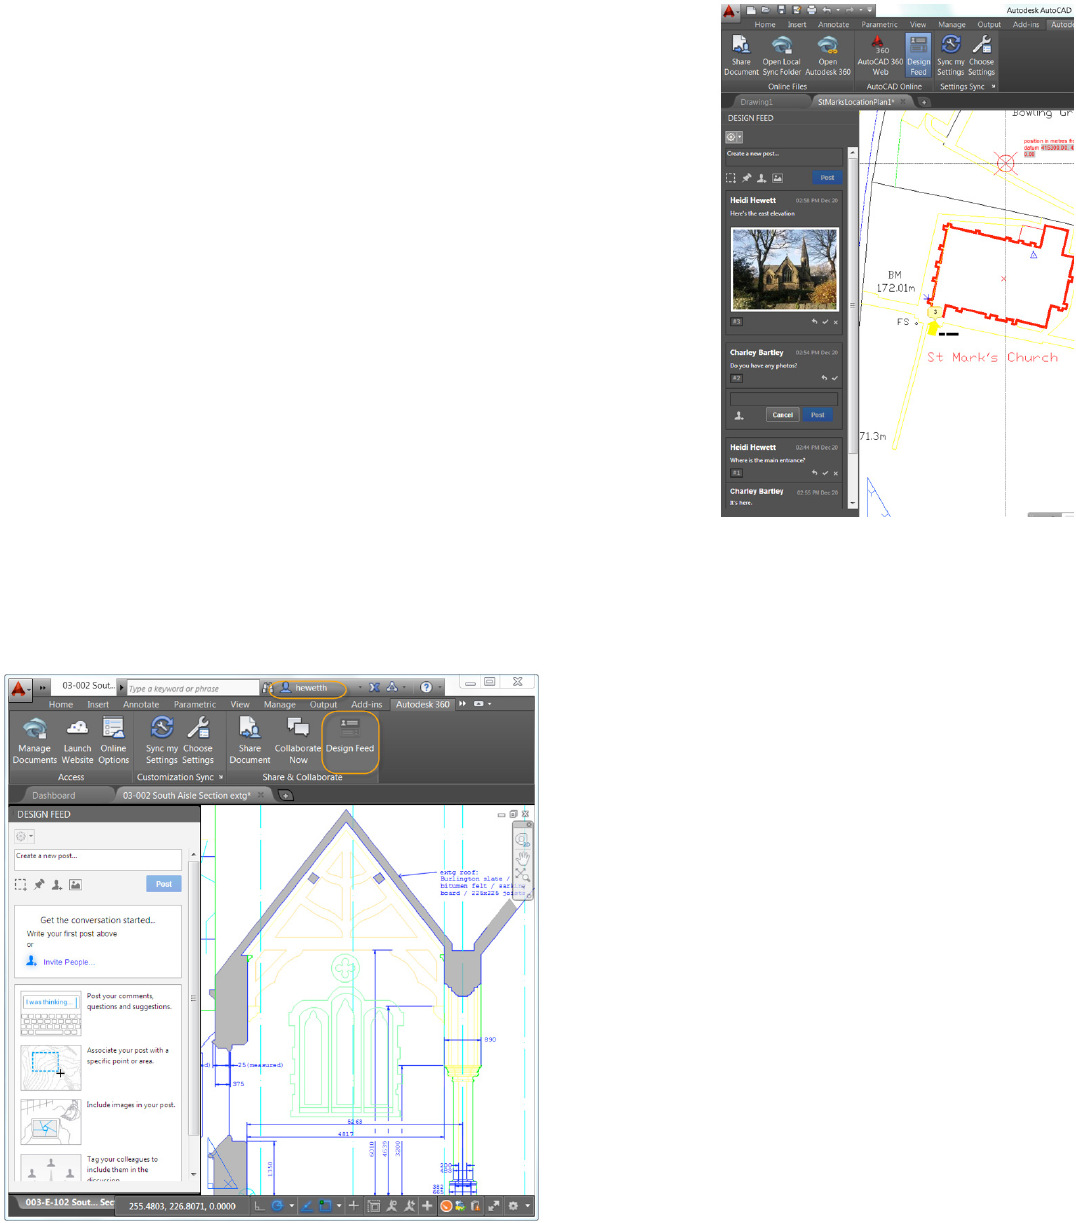Click Collaborate Now in Share & Collaborate
Image resolution: width=1076 pixels, height=1223 pixels.
pos(298,741)
